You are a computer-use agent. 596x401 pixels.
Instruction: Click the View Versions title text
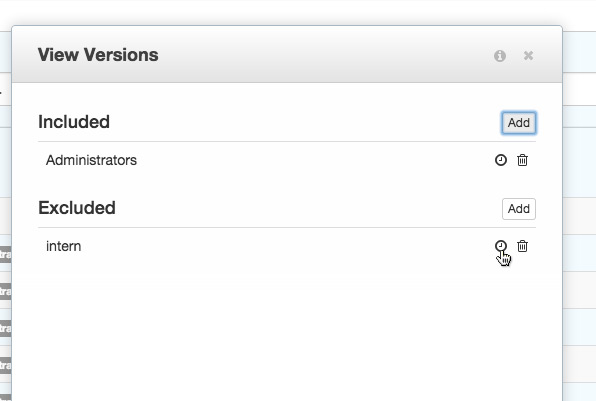coord(98,55)
